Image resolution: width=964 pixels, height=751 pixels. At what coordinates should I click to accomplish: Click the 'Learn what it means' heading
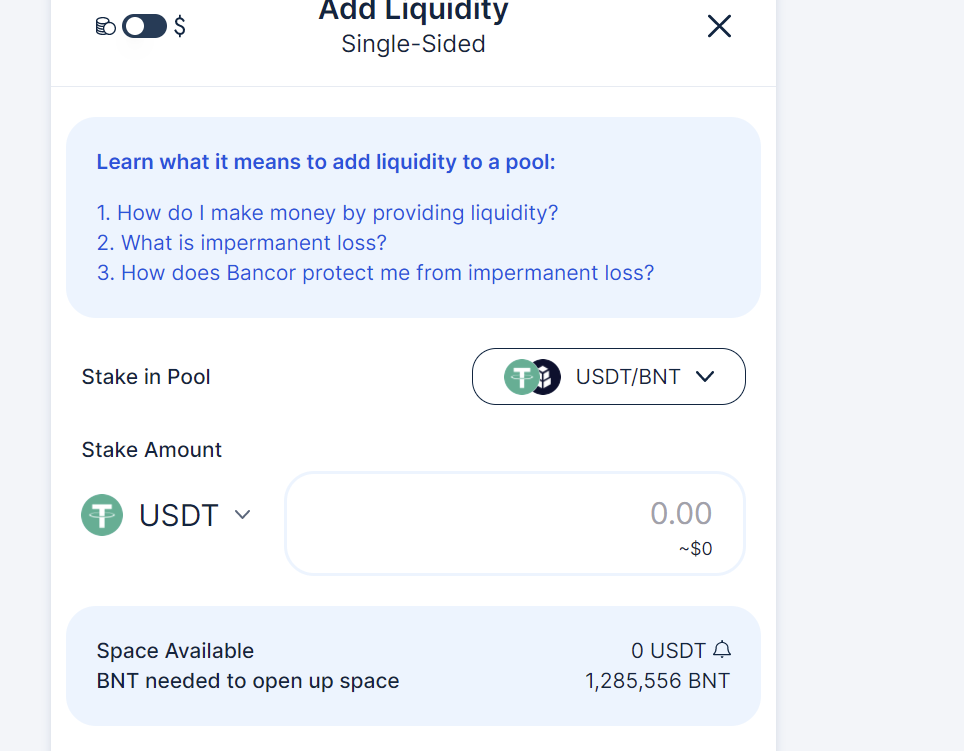[326, 162]
